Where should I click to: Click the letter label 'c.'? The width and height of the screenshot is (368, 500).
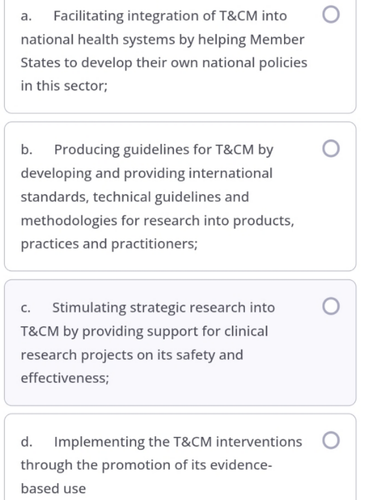click(26, 308)
